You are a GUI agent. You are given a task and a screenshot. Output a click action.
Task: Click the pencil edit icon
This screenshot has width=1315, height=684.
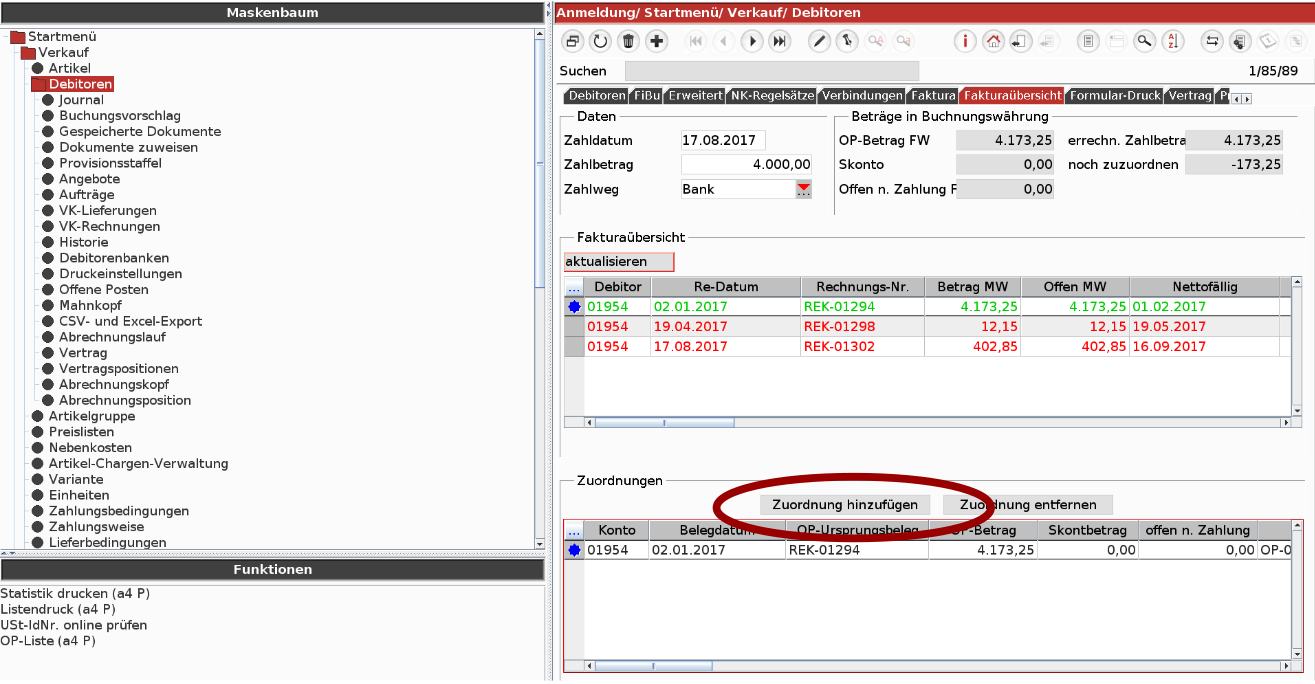[819, 41]
